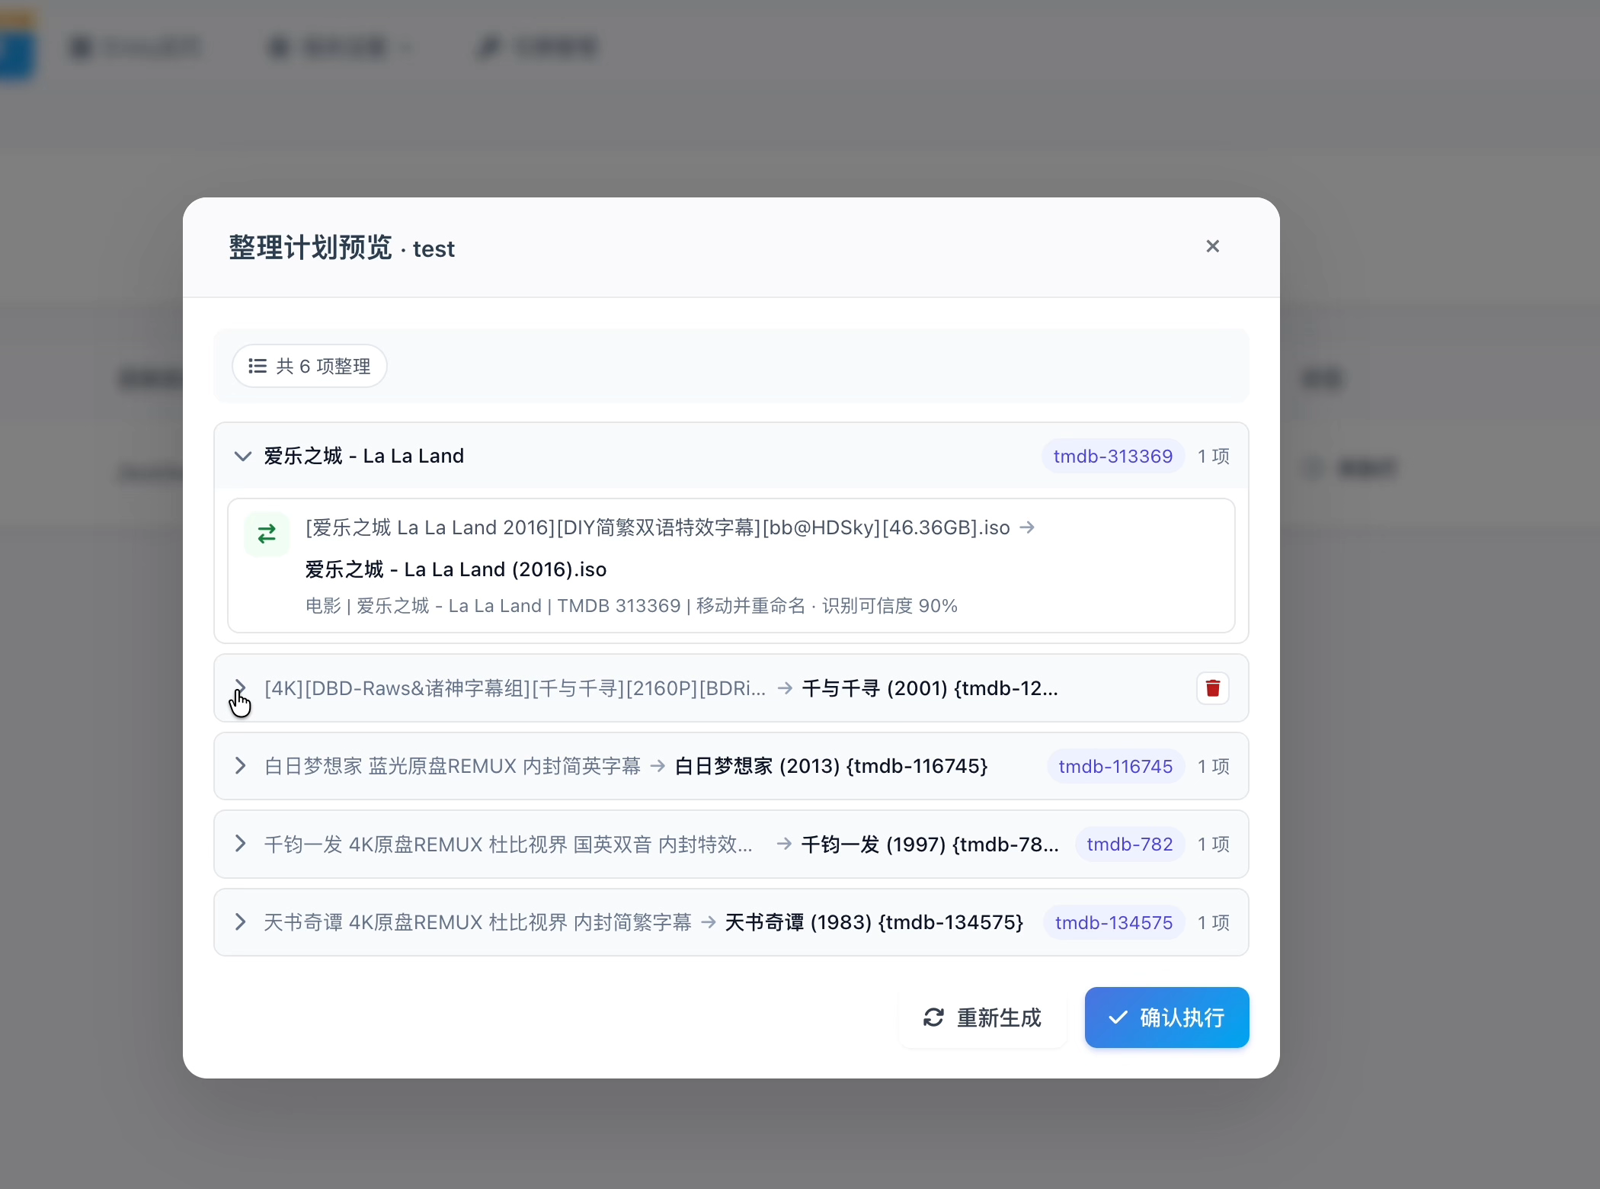Click 重新生成 to regenerate the plan
The image size is (1600, 1189).
point(982,1018)
